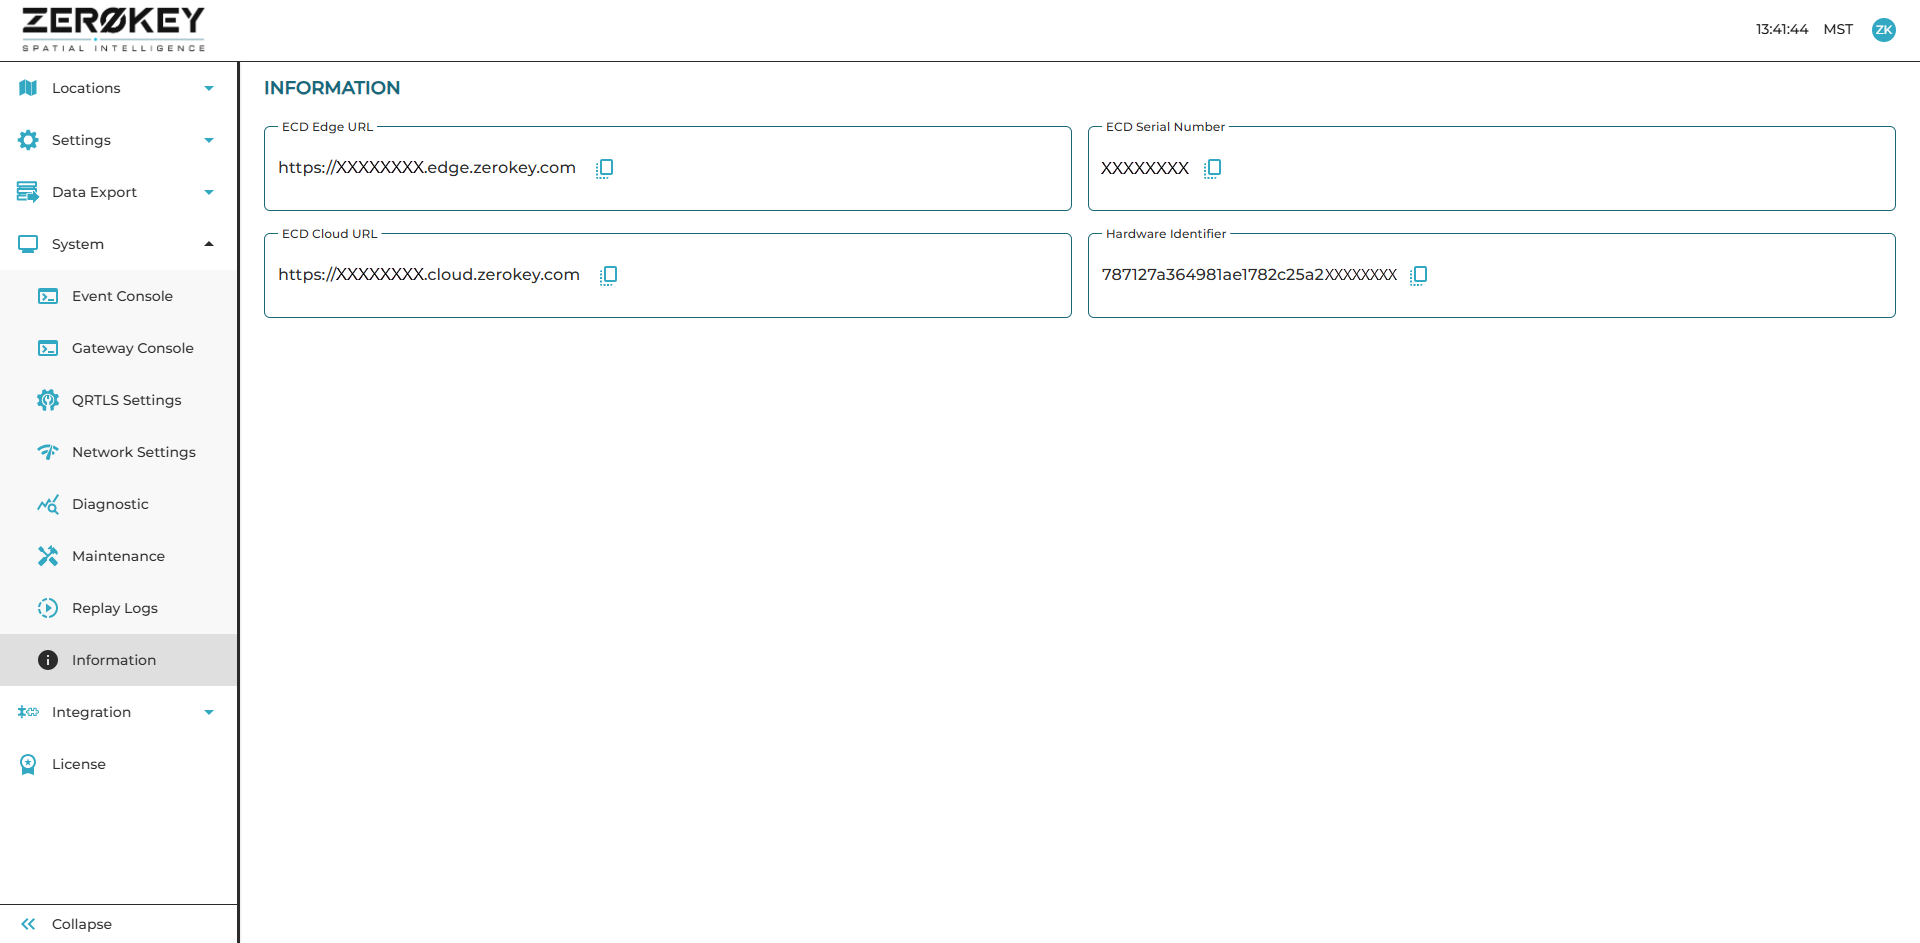Image resolution: width=1920 pixels, height=943 pixels.
Task: Expand the Integration menu arrow
Action: [x=209, y=712]
